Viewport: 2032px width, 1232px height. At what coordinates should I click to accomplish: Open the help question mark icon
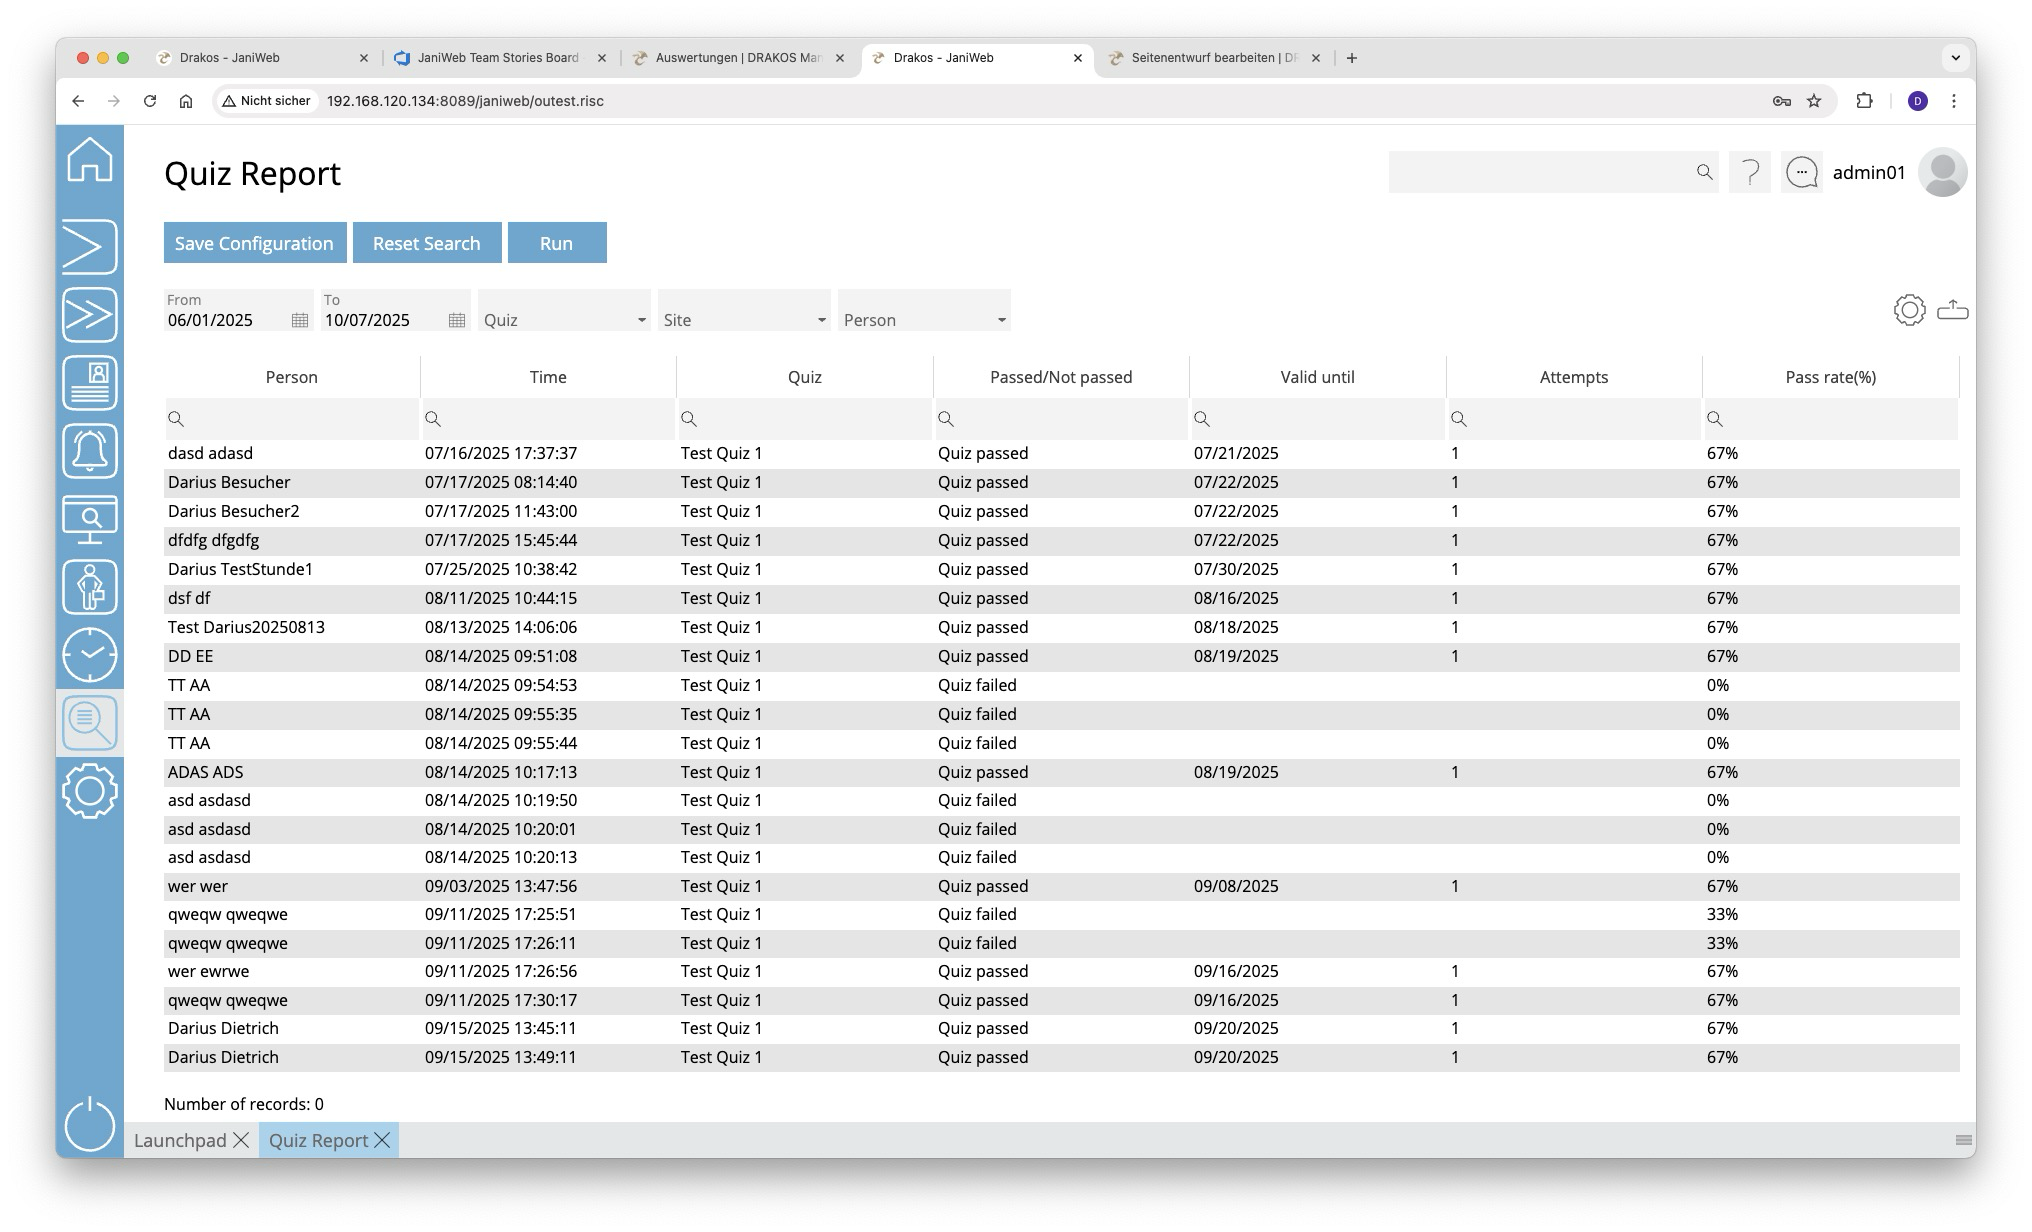click(1750, 173)
